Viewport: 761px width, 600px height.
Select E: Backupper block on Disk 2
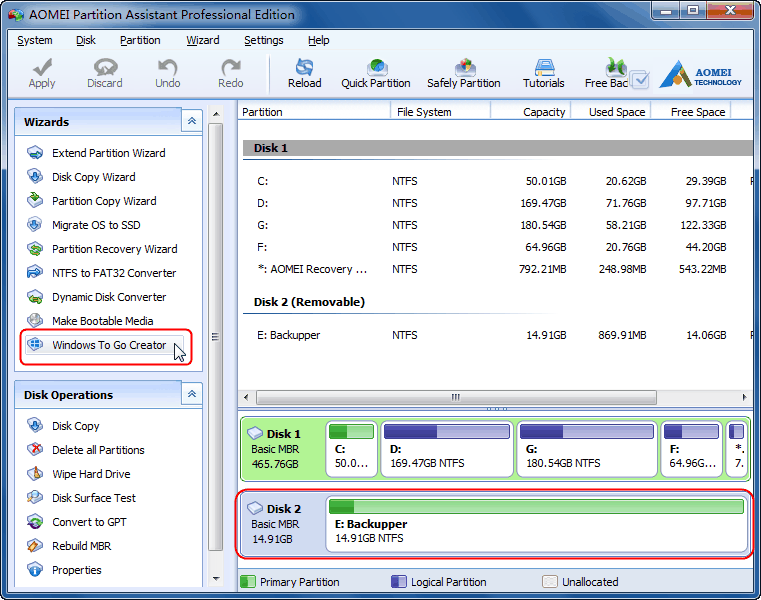[536, 524]
